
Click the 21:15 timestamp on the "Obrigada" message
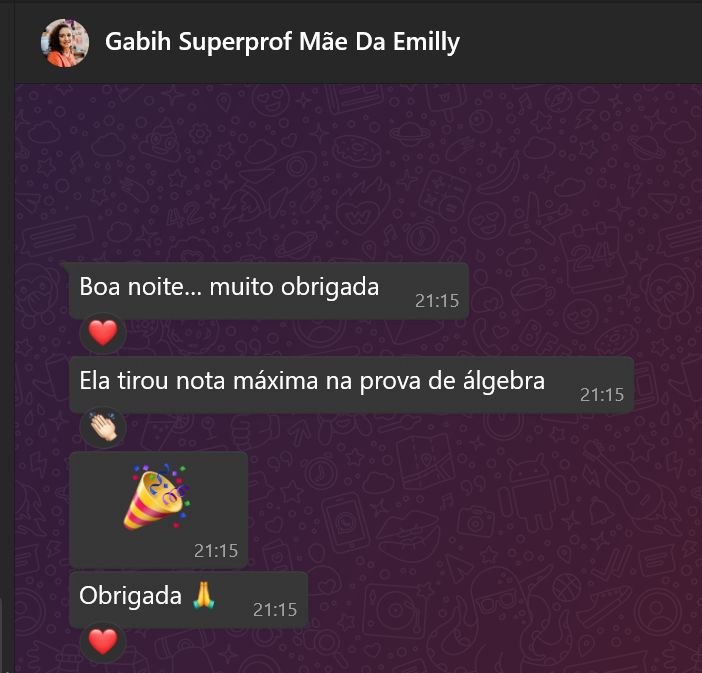click(275, 610)
